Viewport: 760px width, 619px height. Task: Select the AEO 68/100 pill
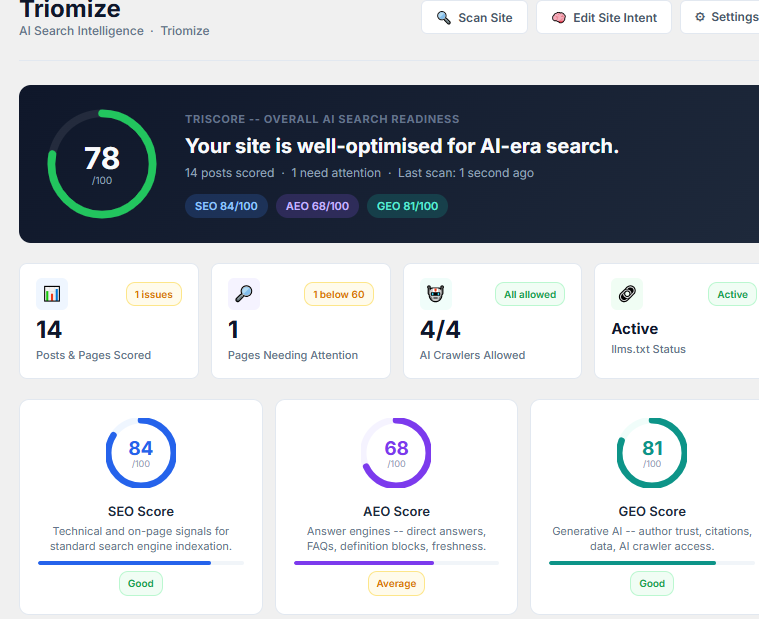pyautogui.click(x=317, y=206)
